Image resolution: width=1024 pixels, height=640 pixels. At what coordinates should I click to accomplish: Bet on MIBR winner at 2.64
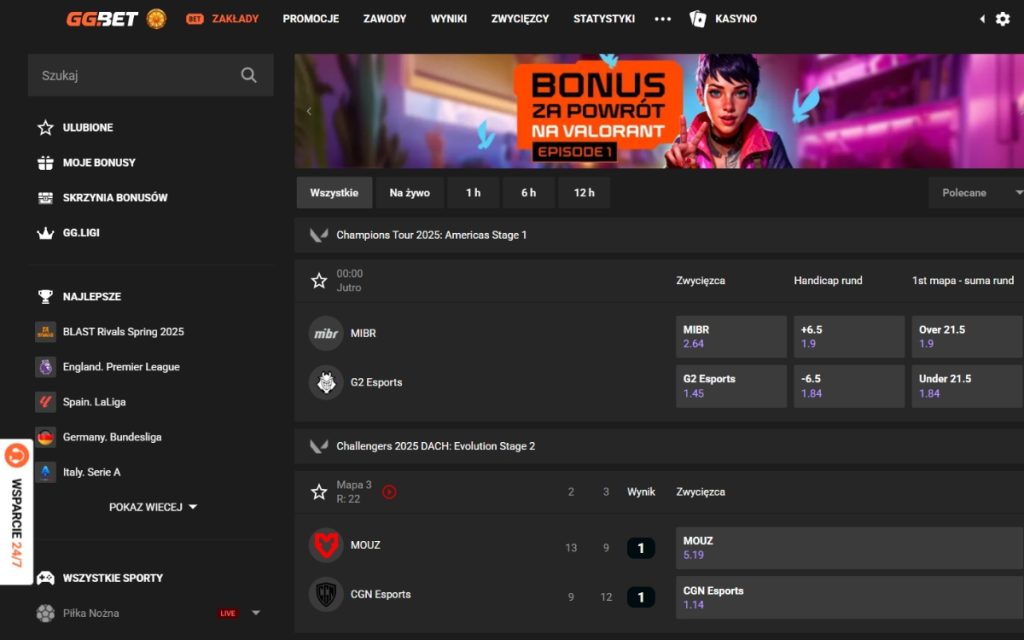tap(731, 337)
